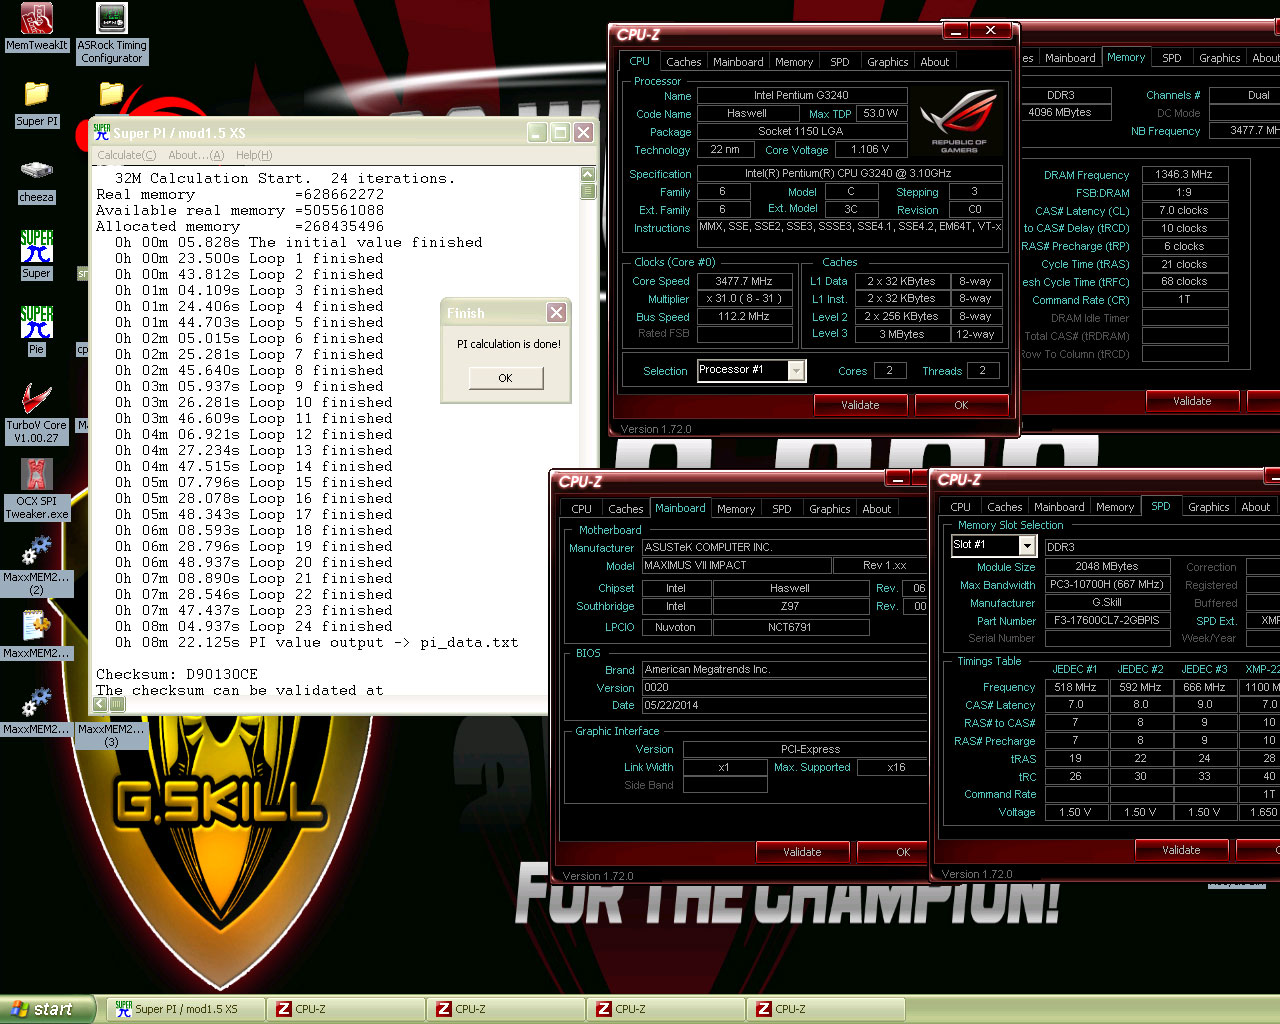Screen dimensions: 1280x1024
Task: Click Max Bandwidth PC3-10700H (667 MHz) field
Action: pos(1107,584)
